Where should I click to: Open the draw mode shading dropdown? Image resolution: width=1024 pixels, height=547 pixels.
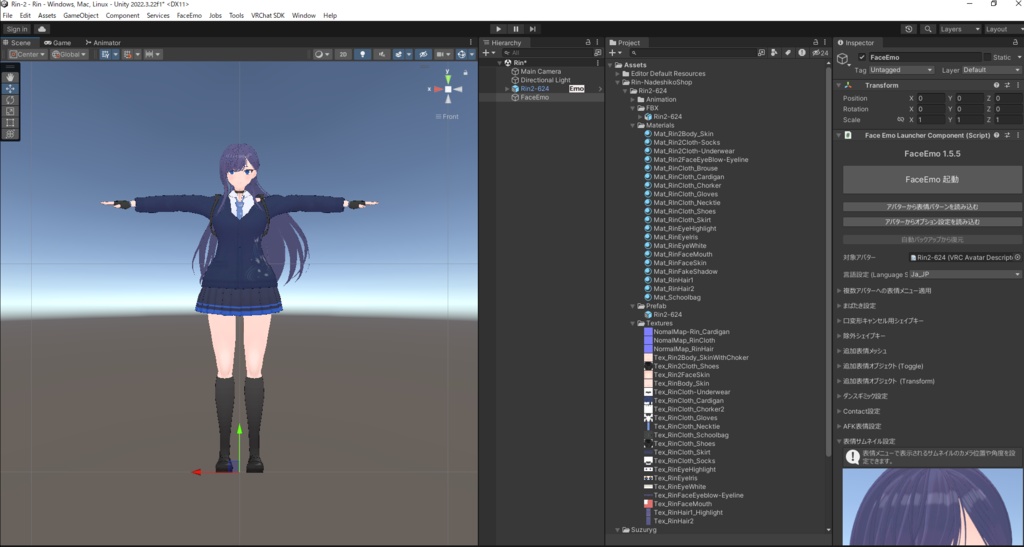tap(321, 54)
